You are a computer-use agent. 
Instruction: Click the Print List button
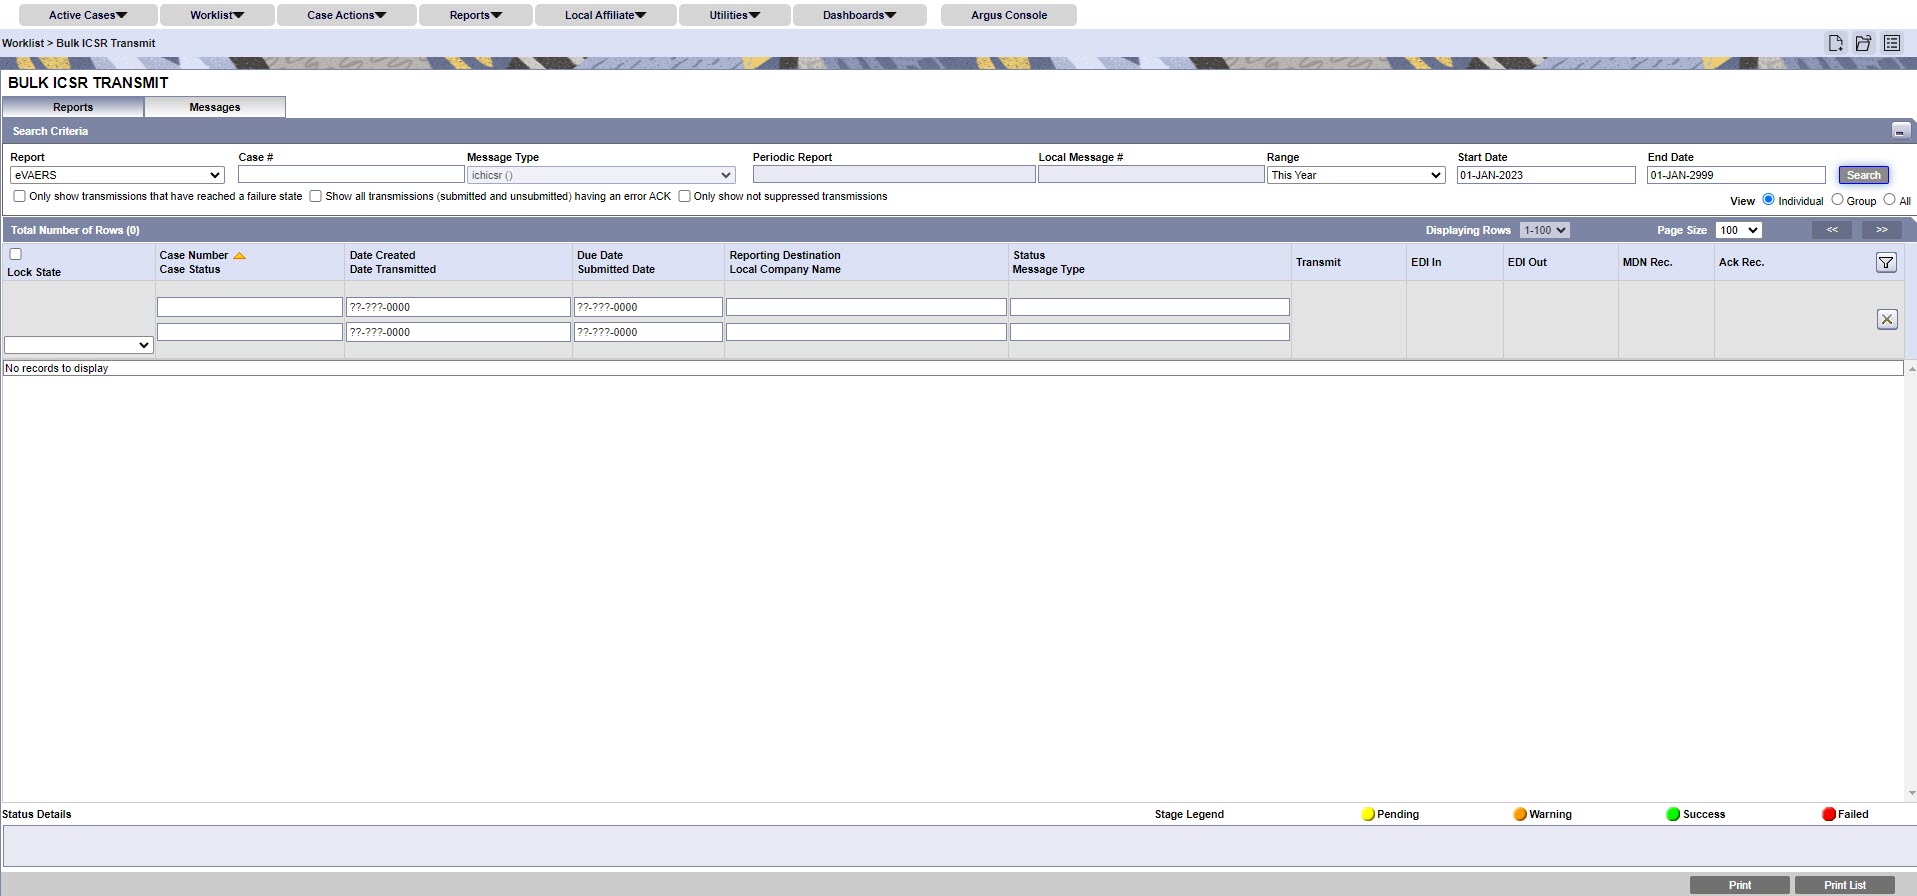[1844, 885]
